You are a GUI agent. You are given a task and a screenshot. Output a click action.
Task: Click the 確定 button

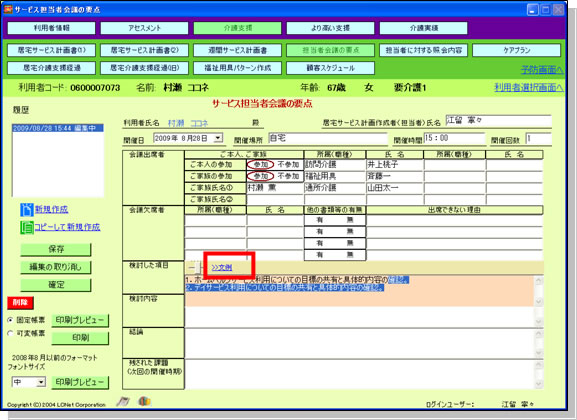point(56,285)
